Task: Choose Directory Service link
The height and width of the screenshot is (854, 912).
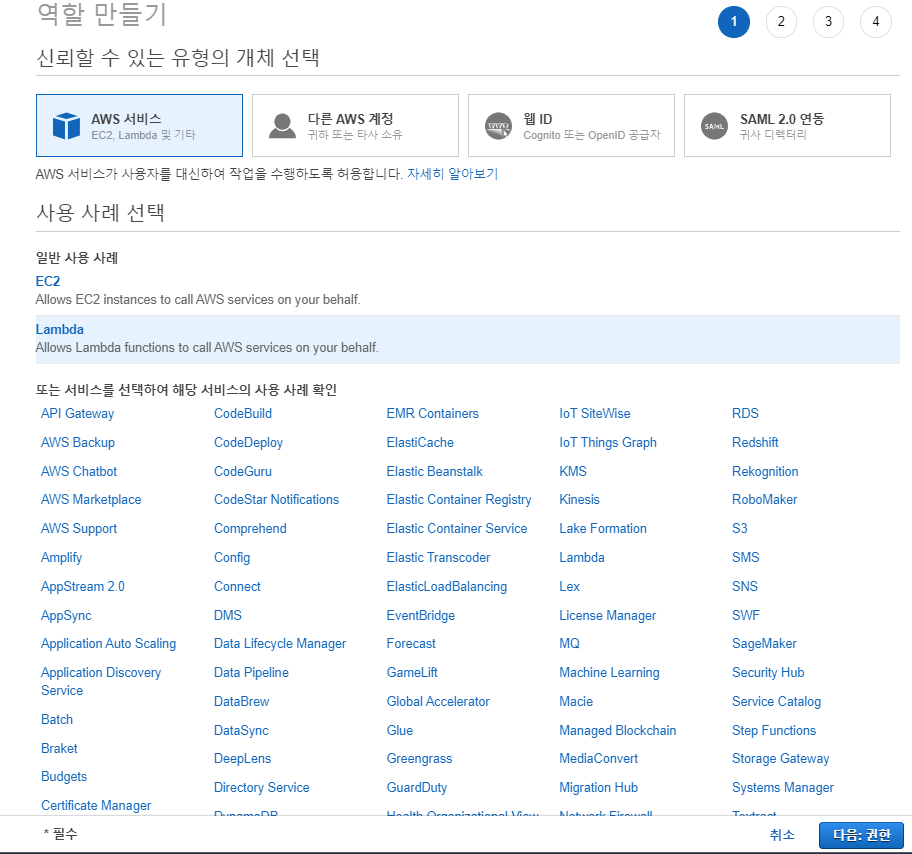Action: [262, 788]
